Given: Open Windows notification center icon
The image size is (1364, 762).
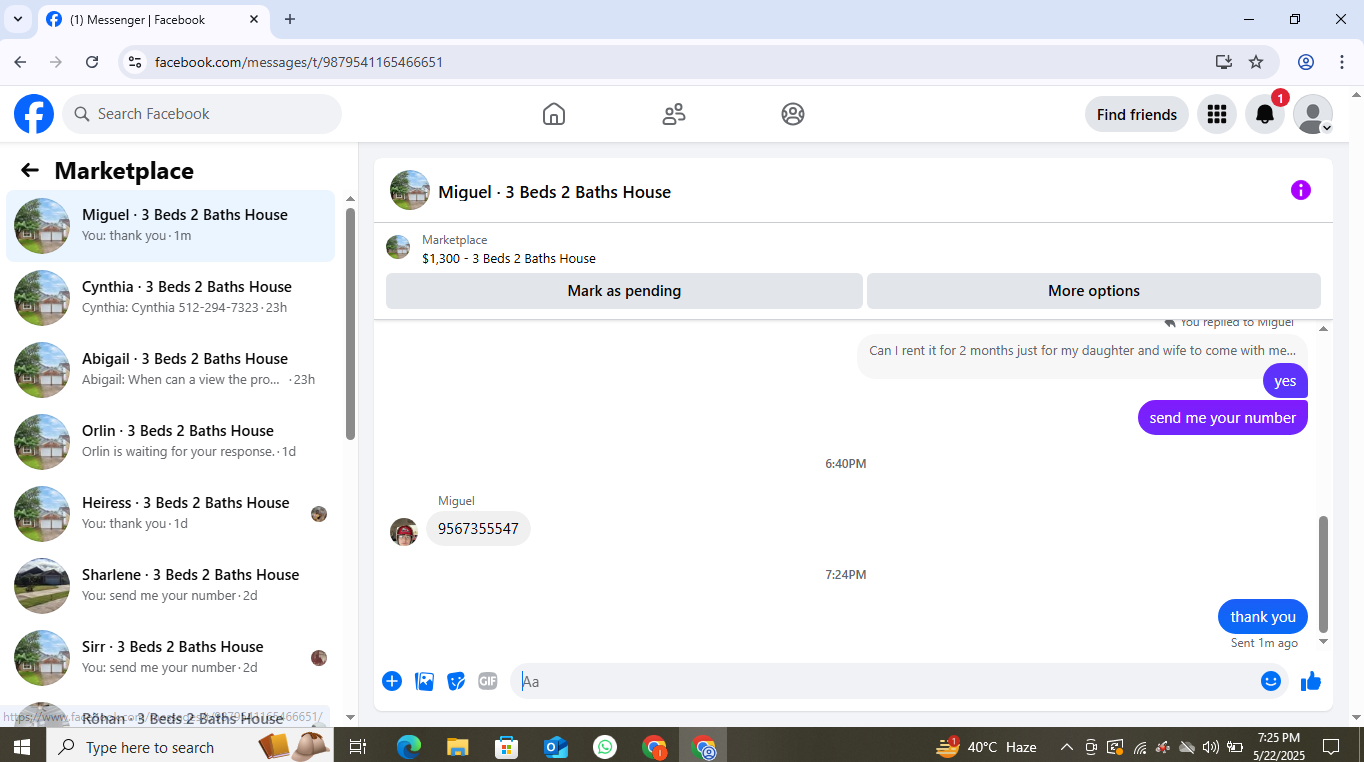Looking at the screenshot, I should click(1331, 747).
